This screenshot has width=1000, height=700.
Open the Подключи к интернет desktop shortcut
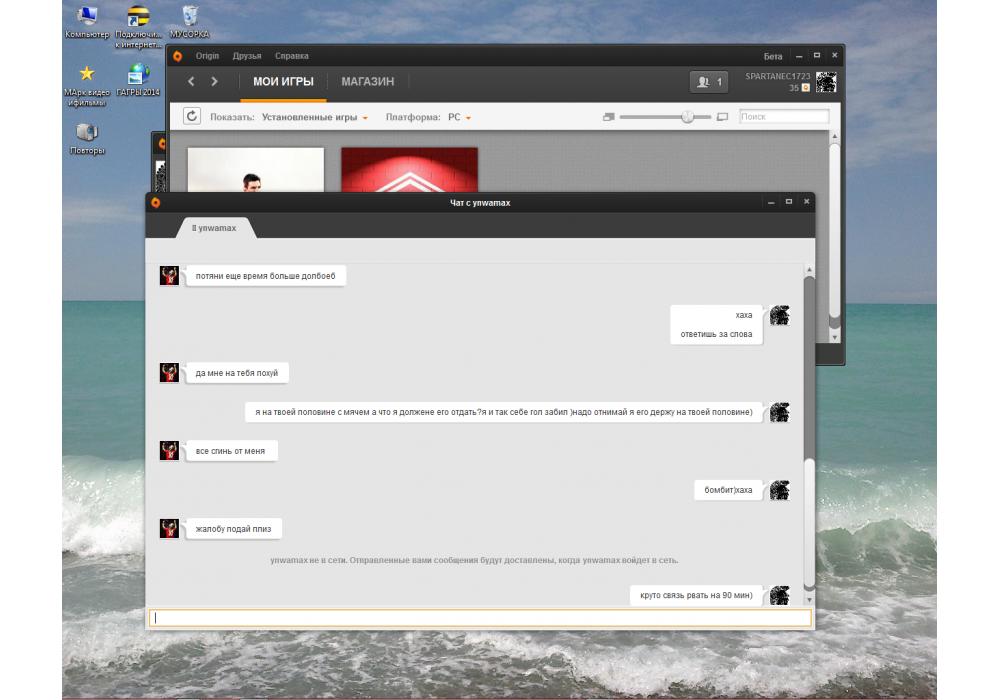(x=138, y=27)
